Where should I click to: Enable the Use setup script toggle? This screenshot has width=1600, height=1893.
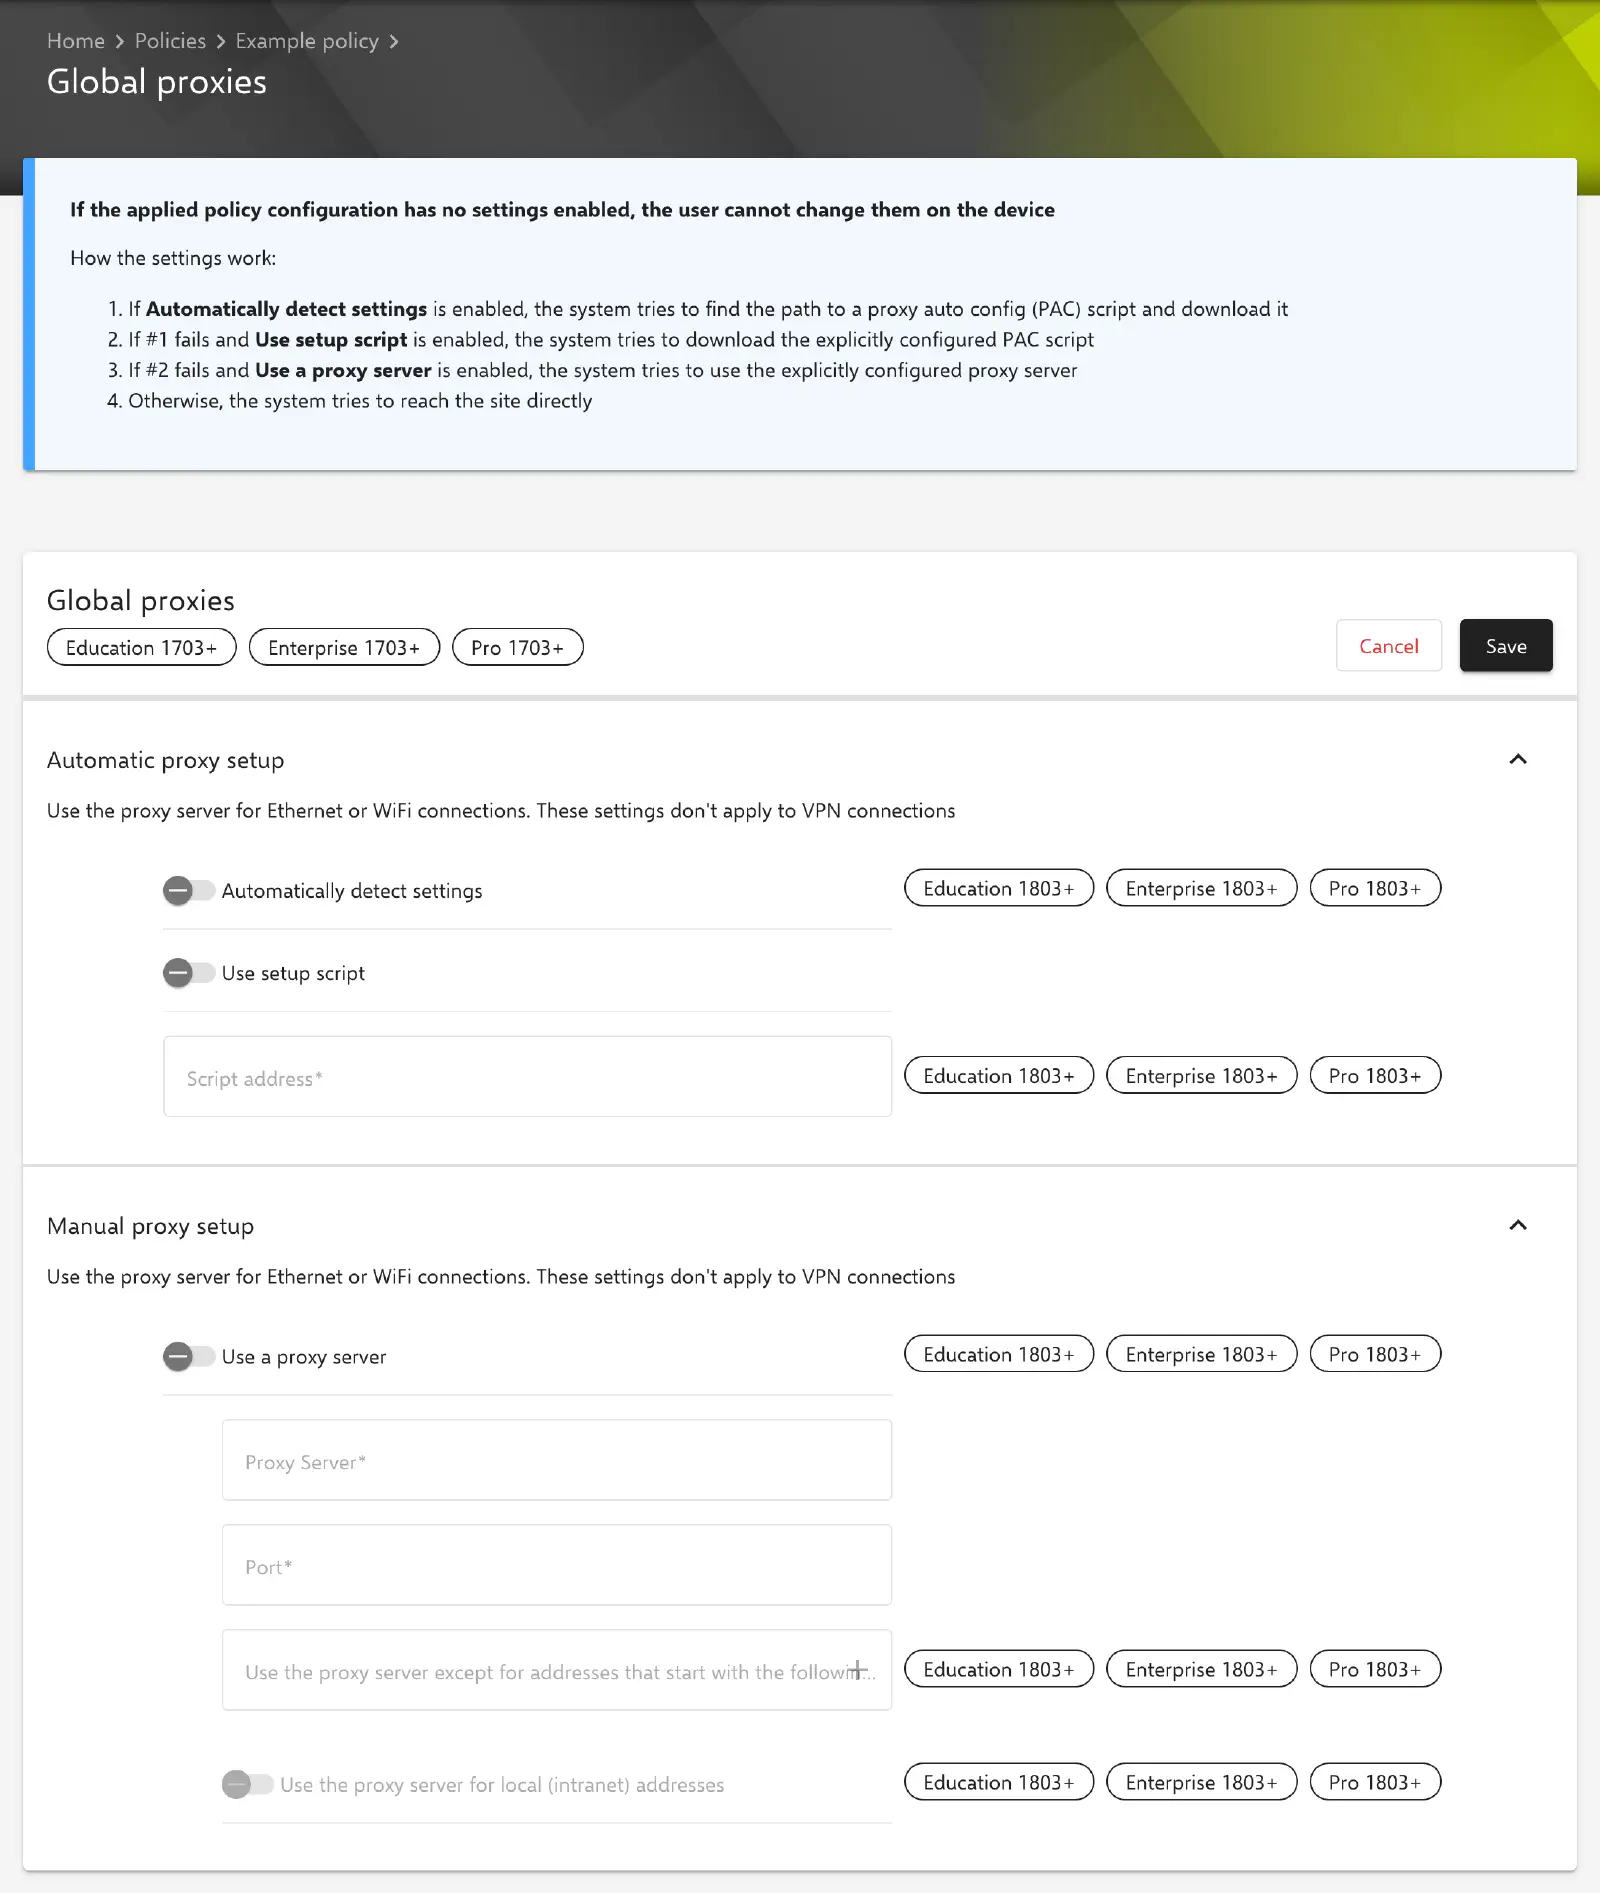[189, 972]
